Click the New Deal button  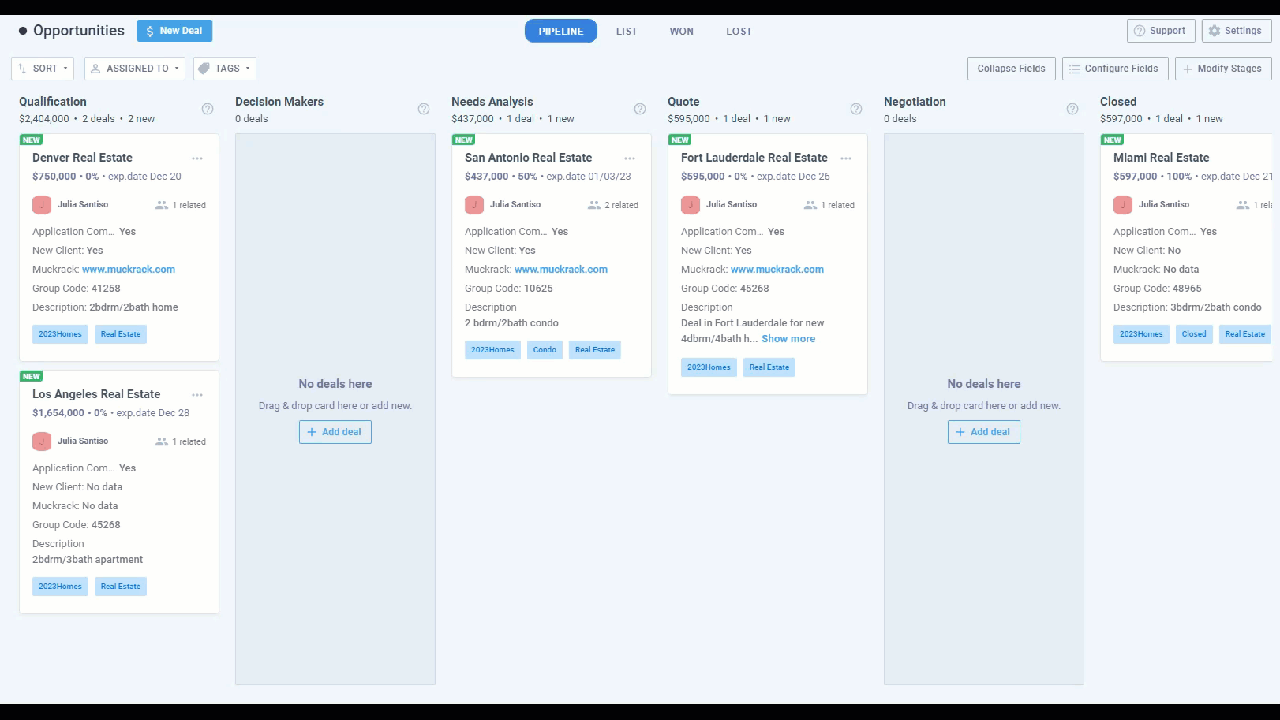[x=174, y=31]
